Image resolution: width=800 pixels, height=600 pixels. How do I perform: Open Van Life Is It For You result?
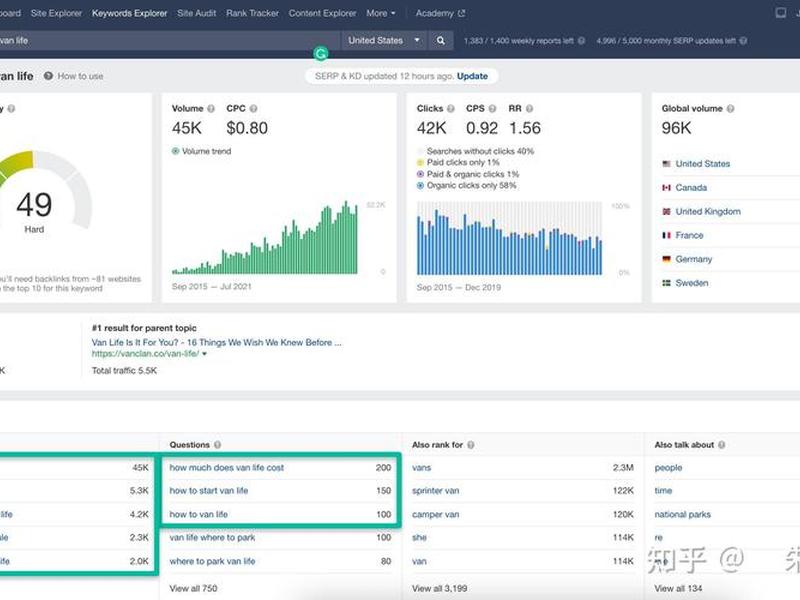point(216,342)
